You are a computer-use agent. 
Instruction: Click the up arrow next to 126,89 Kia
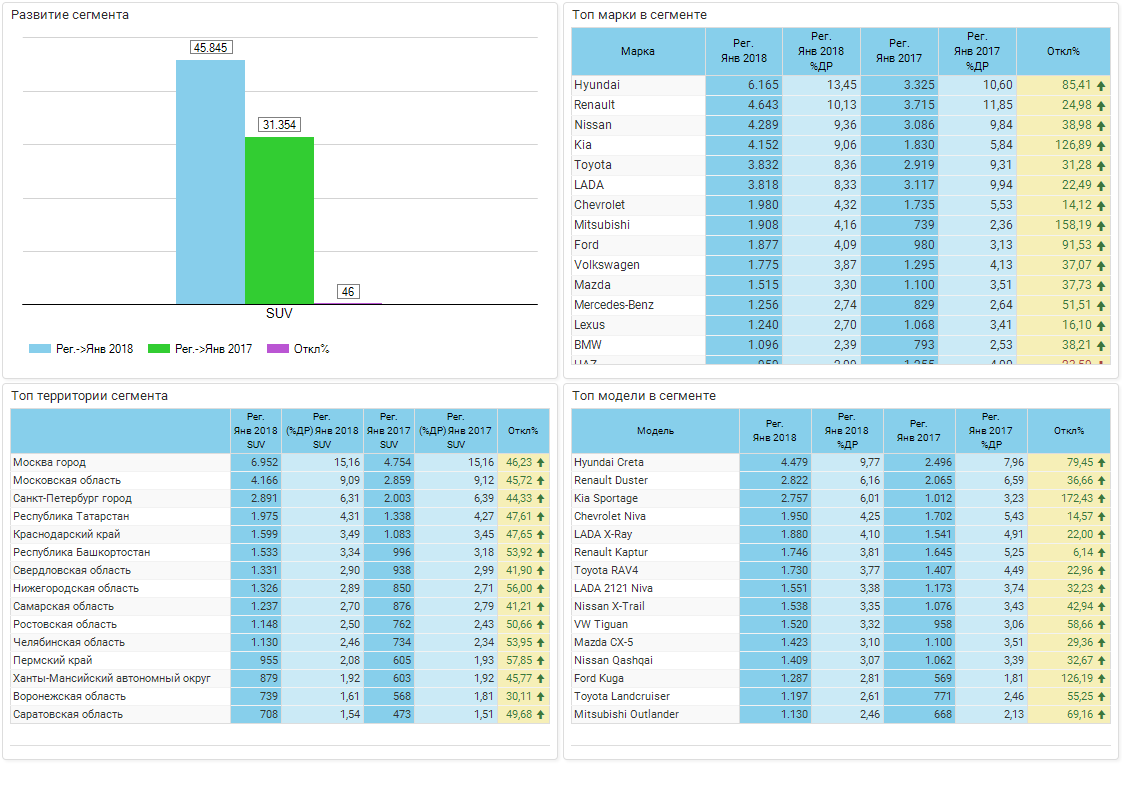[x=1101, y=146]
